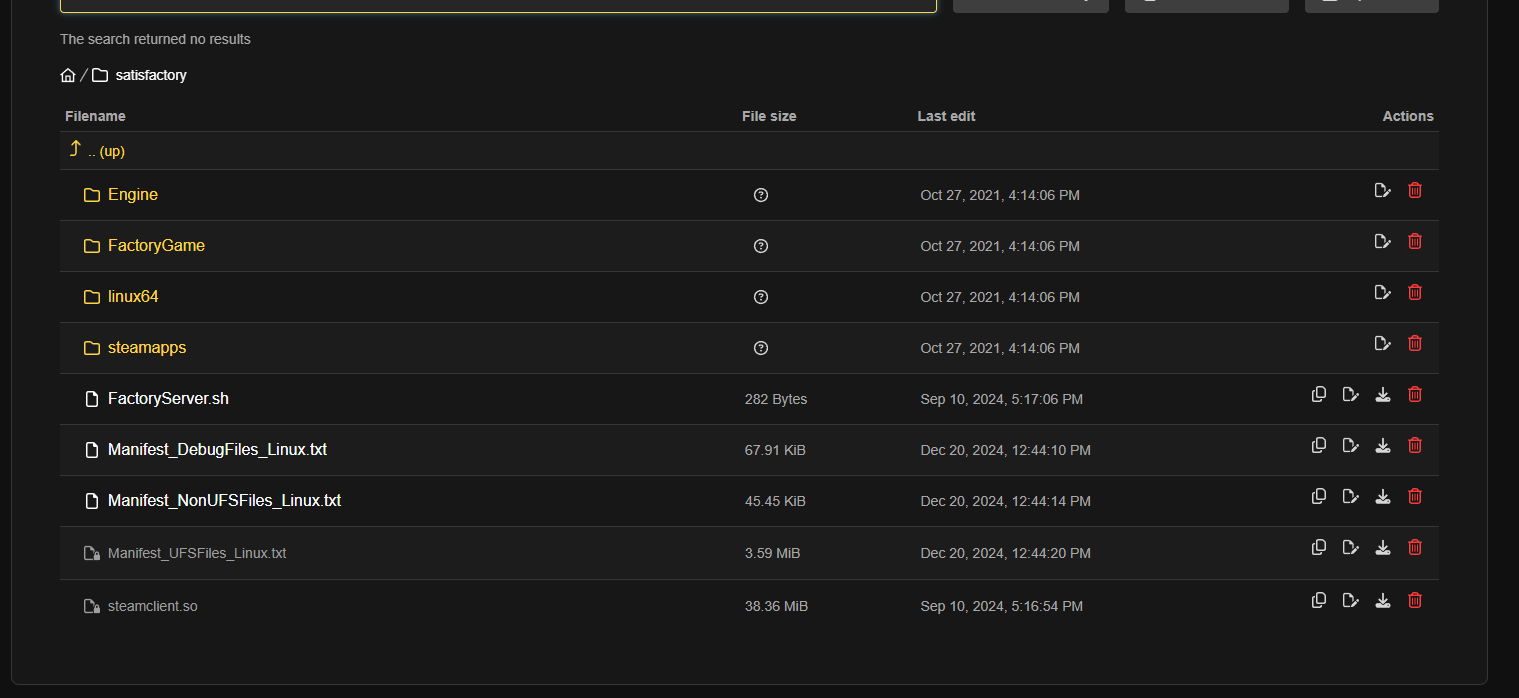Delete the steamclient.so file

(x=1414, y=600)
